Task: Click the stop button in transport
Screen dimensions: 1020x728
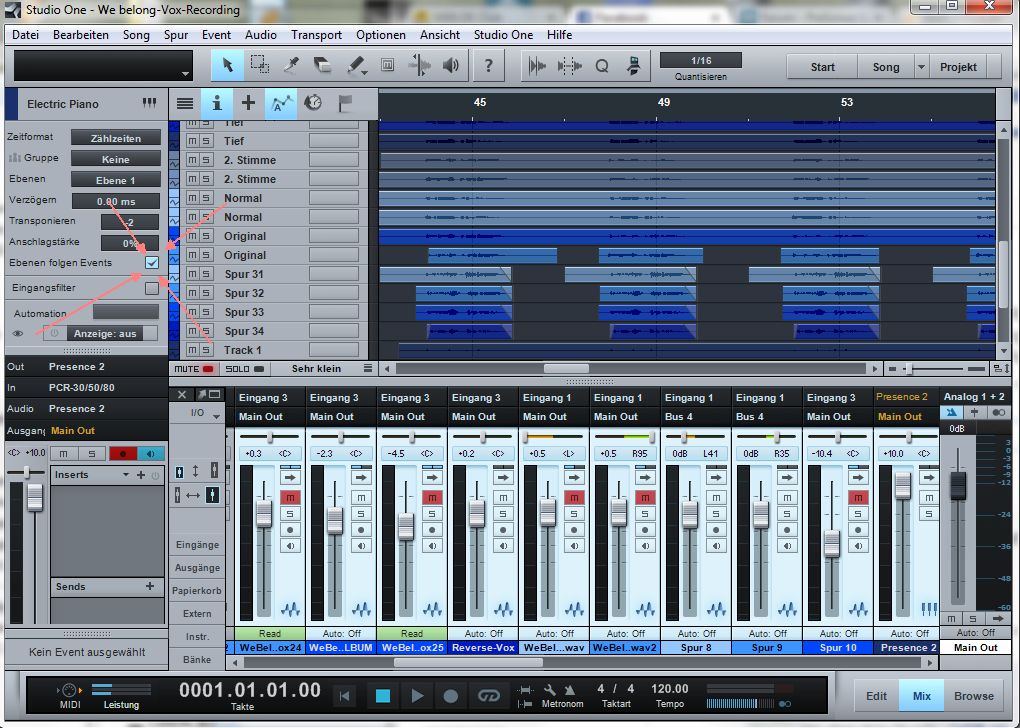Action: pyautogui.click(x=383, y=696)
